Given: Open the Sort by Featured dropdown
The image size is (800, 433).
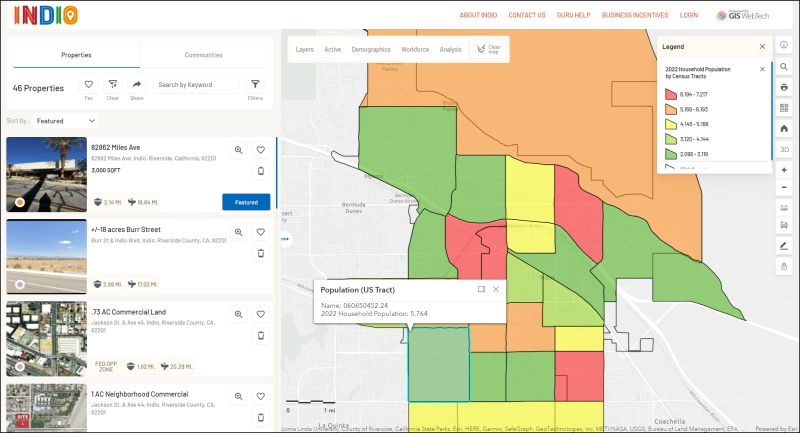Looking at the screenshot, I should click(65, 121).
